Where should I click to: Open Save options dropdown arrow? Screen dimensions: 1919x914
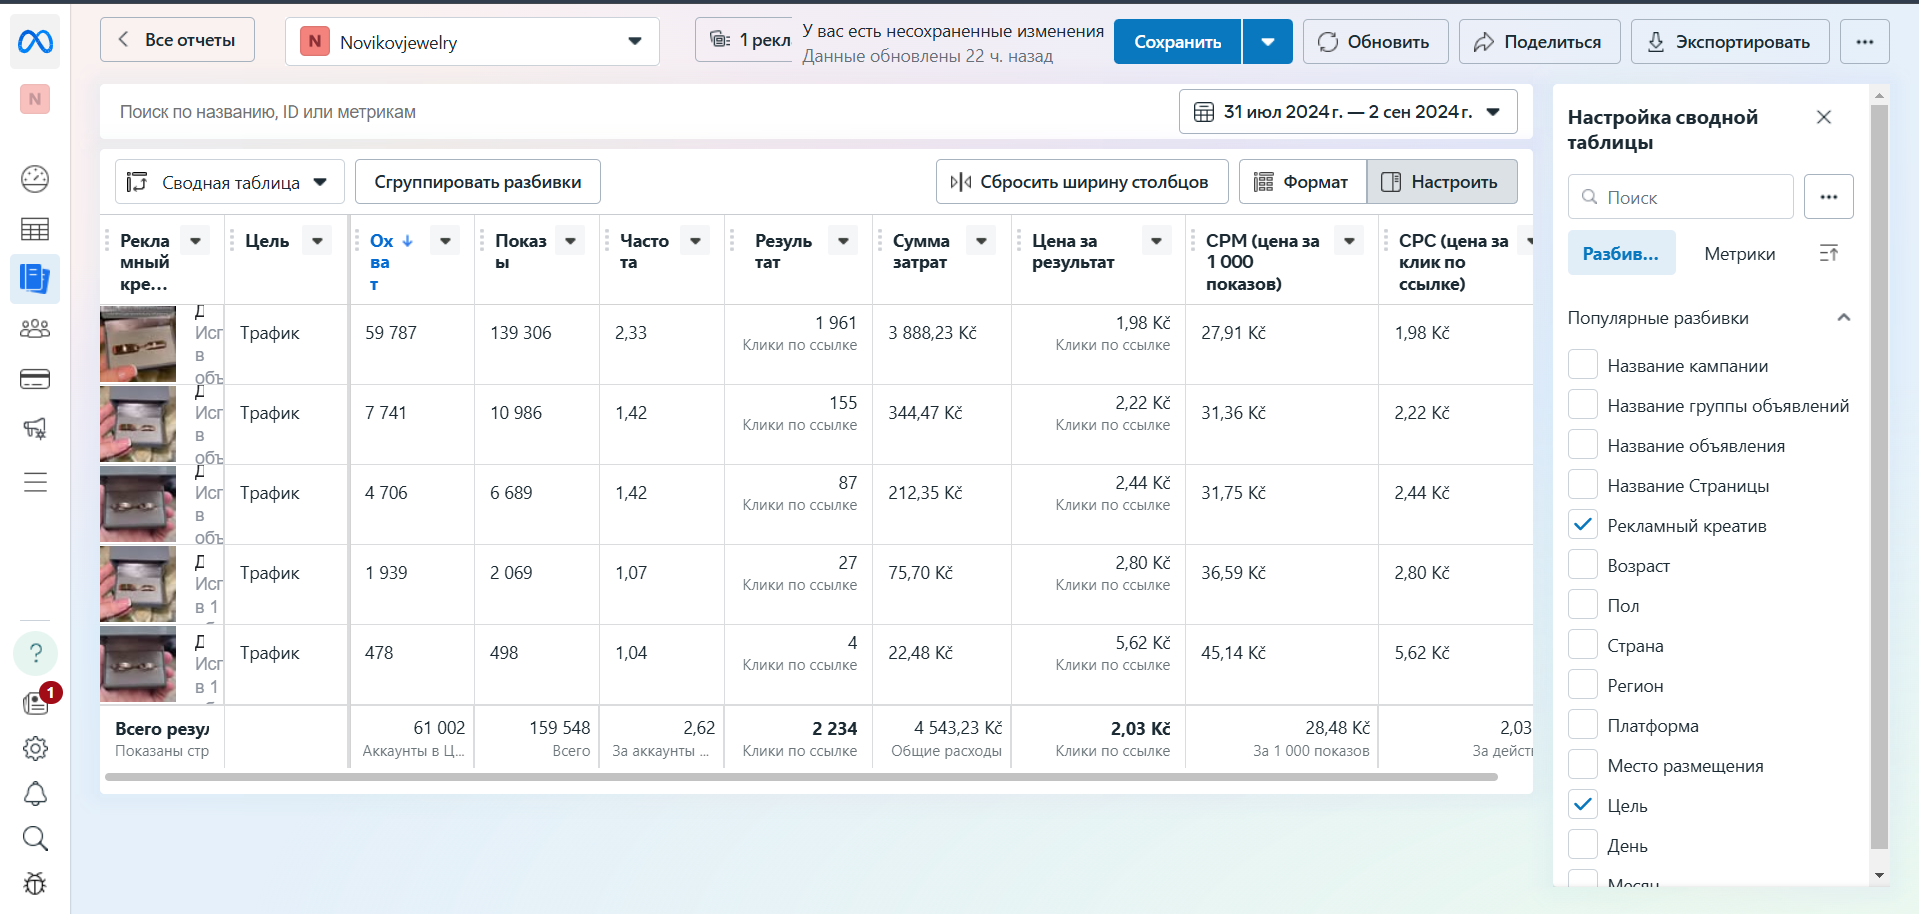(x=1268, y=42)
